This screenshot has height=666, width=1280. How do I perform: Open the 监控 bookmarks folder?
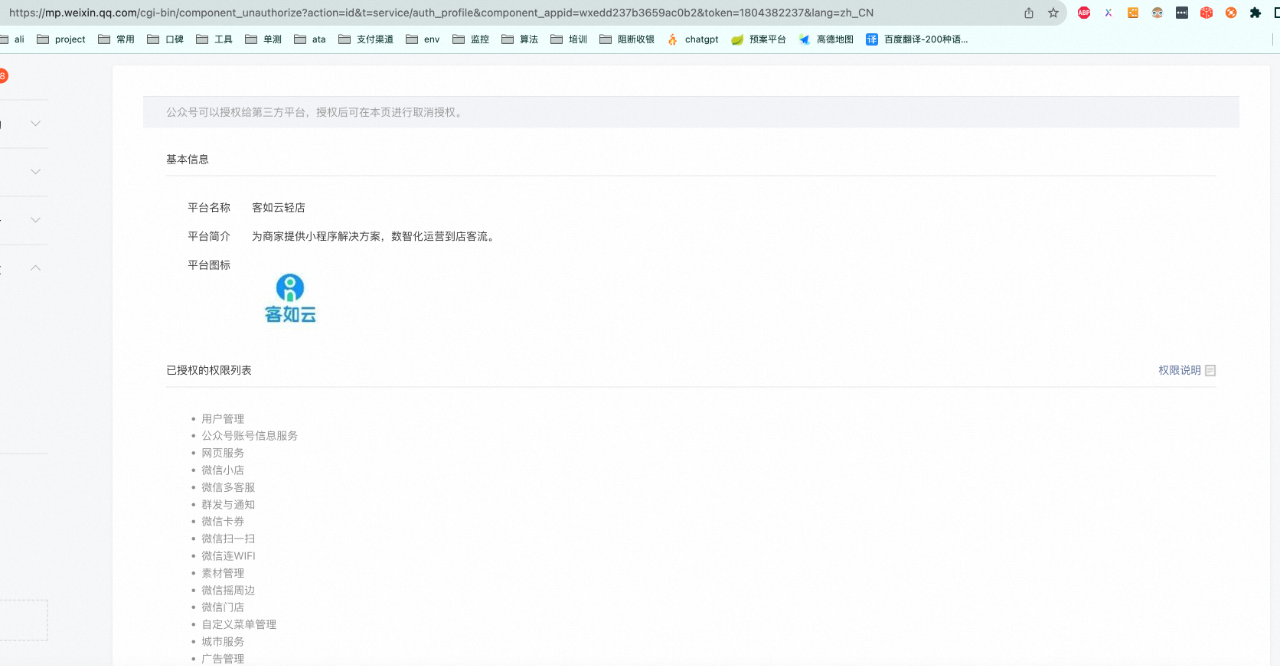pos(471,40)
